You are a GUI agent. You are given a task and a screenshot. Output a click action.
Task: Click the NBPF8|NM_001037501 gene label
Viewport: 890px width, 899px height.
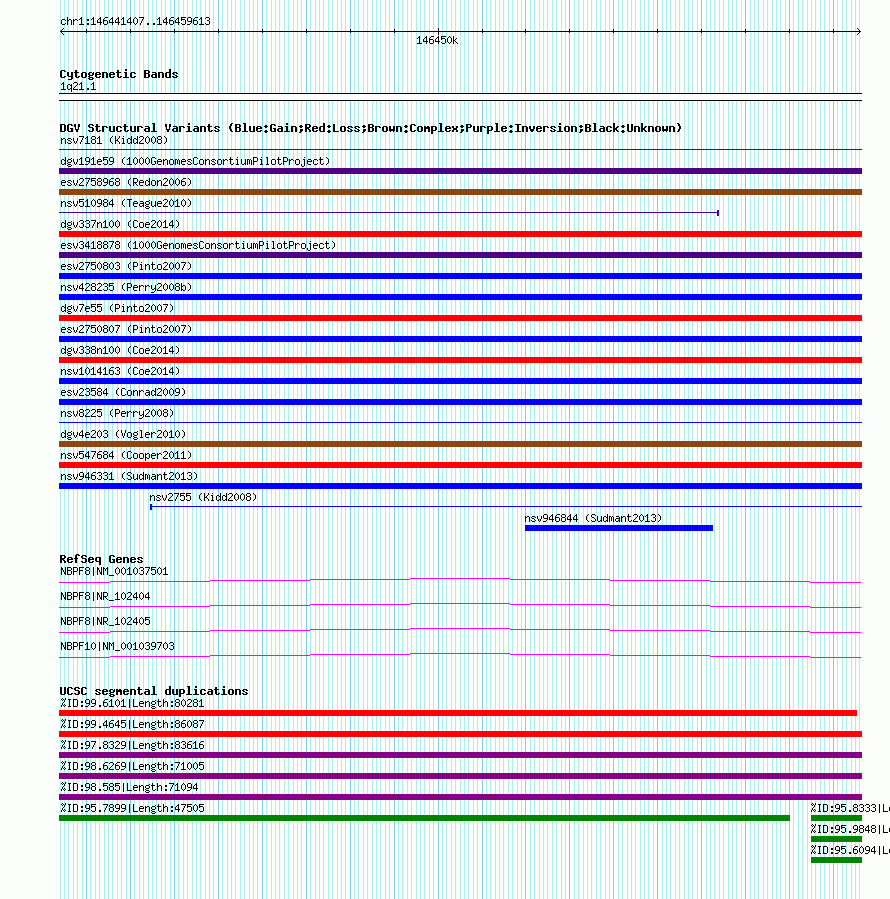(114, 572)
